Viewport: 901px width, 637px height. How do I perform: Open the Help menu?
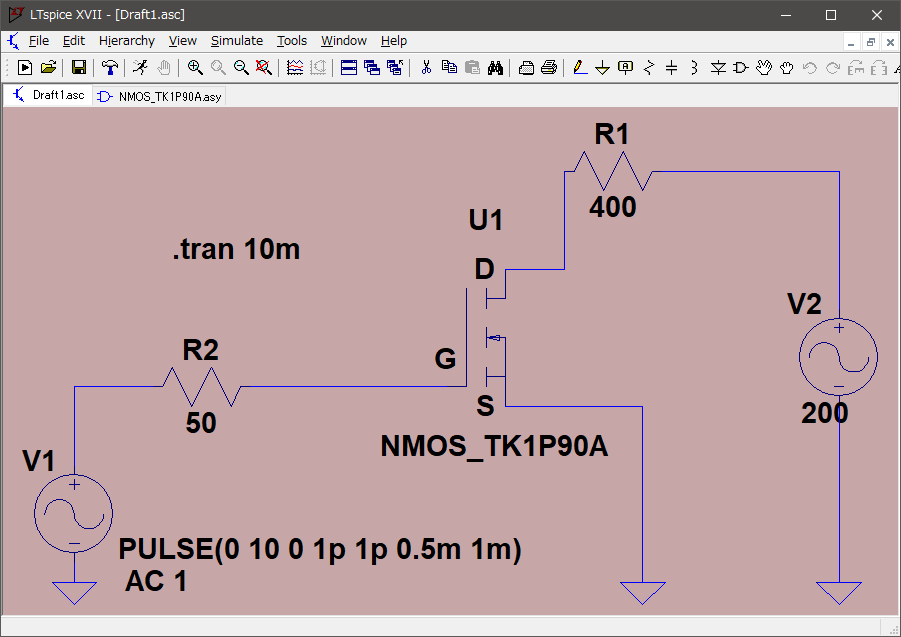coord(394,41)
